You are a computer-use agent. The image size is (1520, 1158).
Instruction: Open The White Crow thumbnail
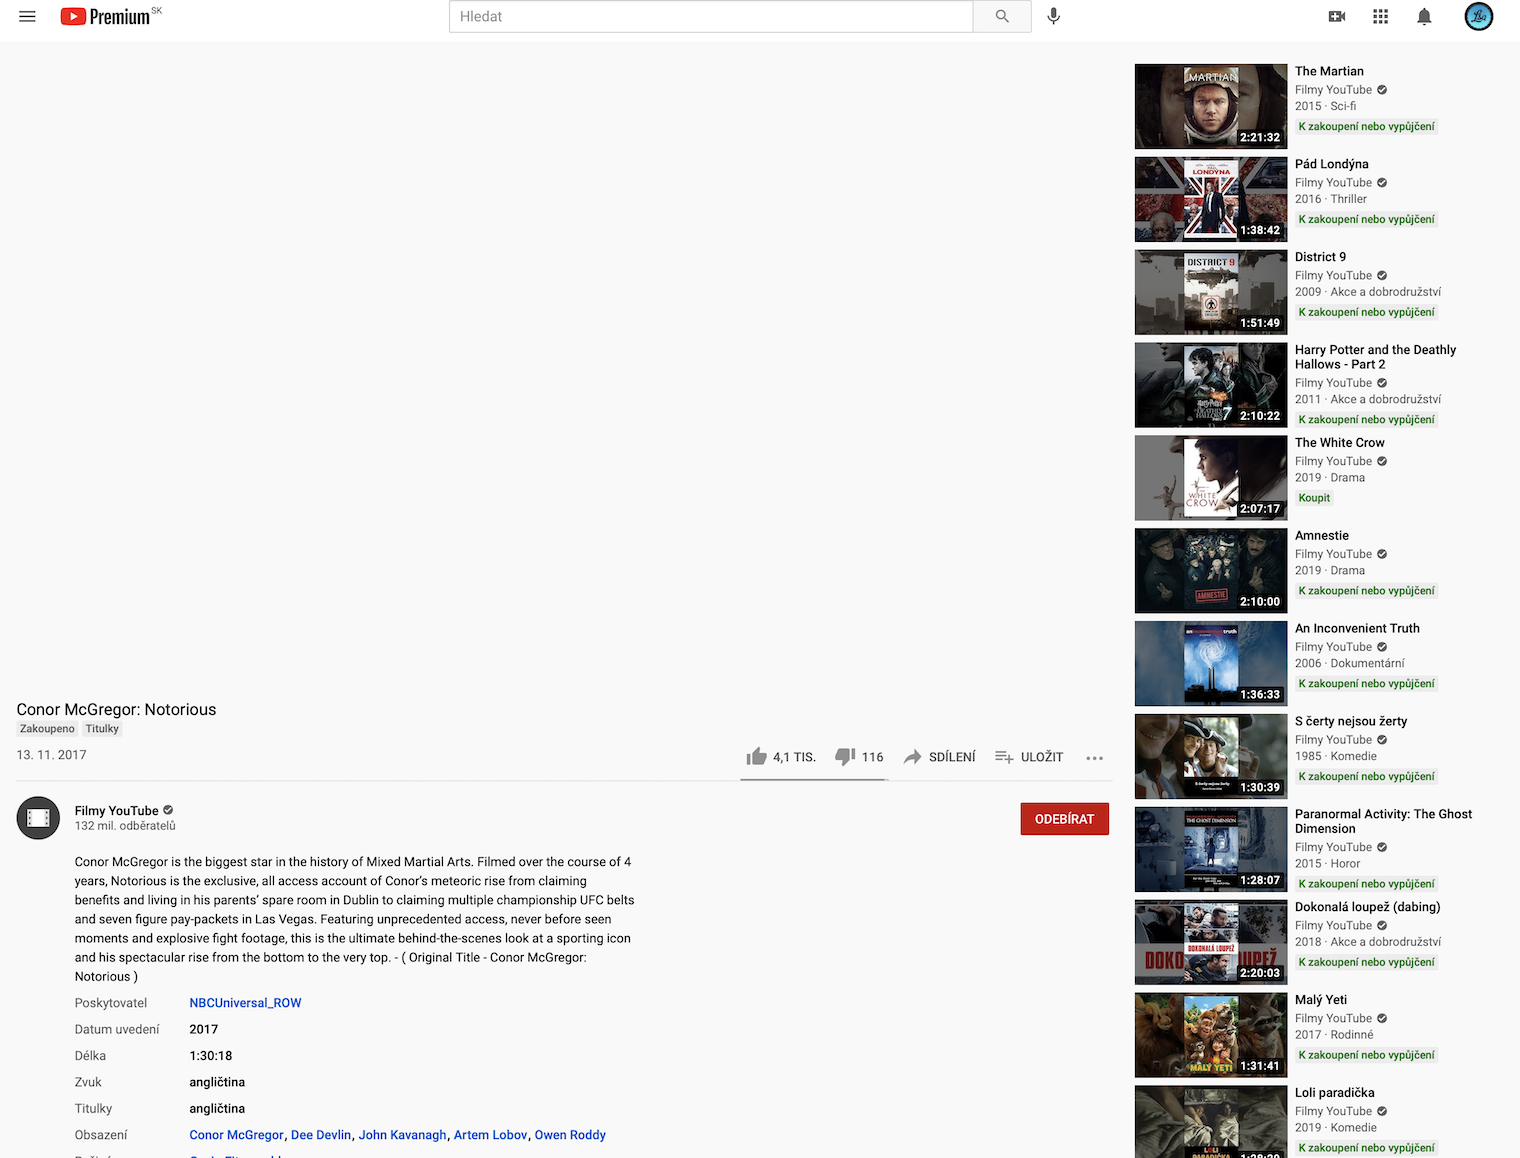coord(1211,479)
